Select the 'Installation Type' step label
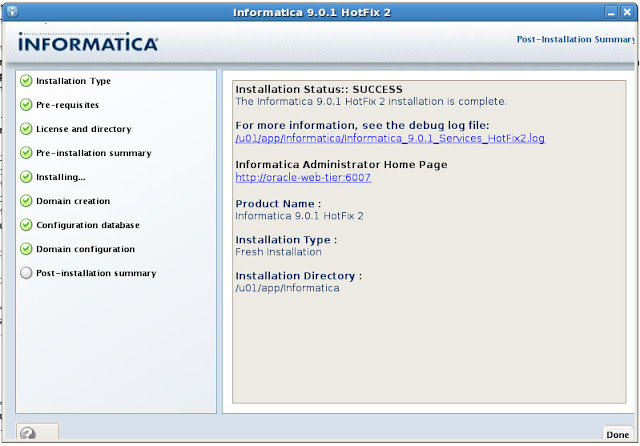The width and height of the screenshot is (640, 446). [73, 81]
